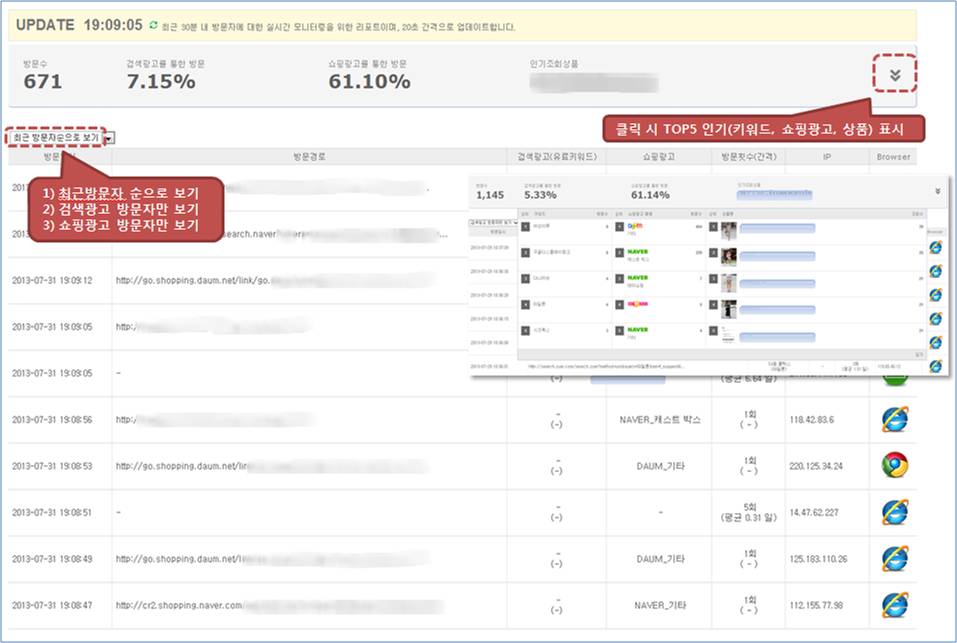Click Internet Explorer icon in 118.42.83.6 row

(x=894, y=419)
